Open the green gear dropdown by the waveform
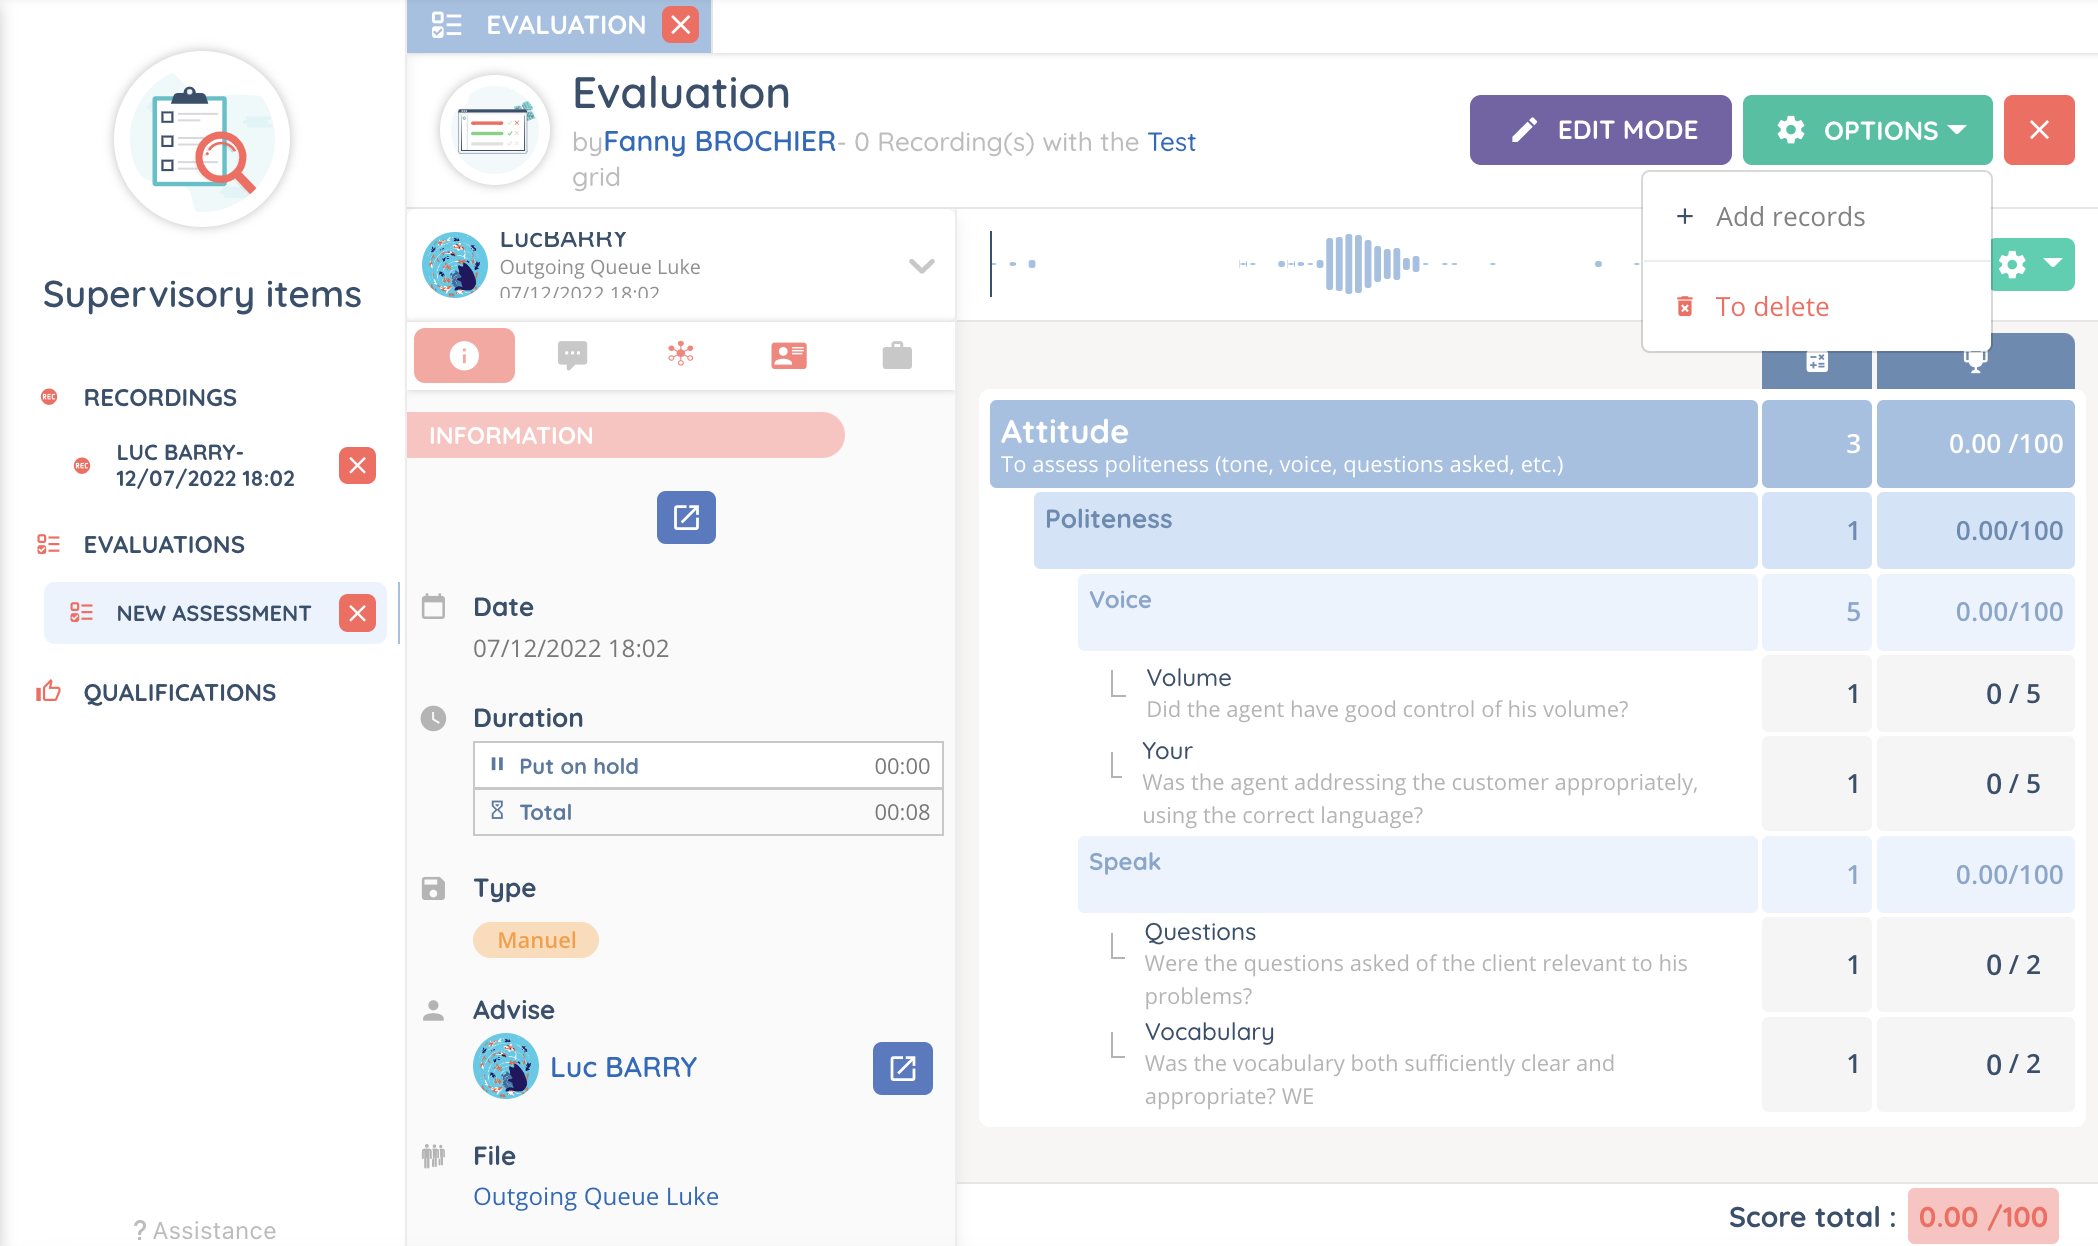 click(2031, 264)
